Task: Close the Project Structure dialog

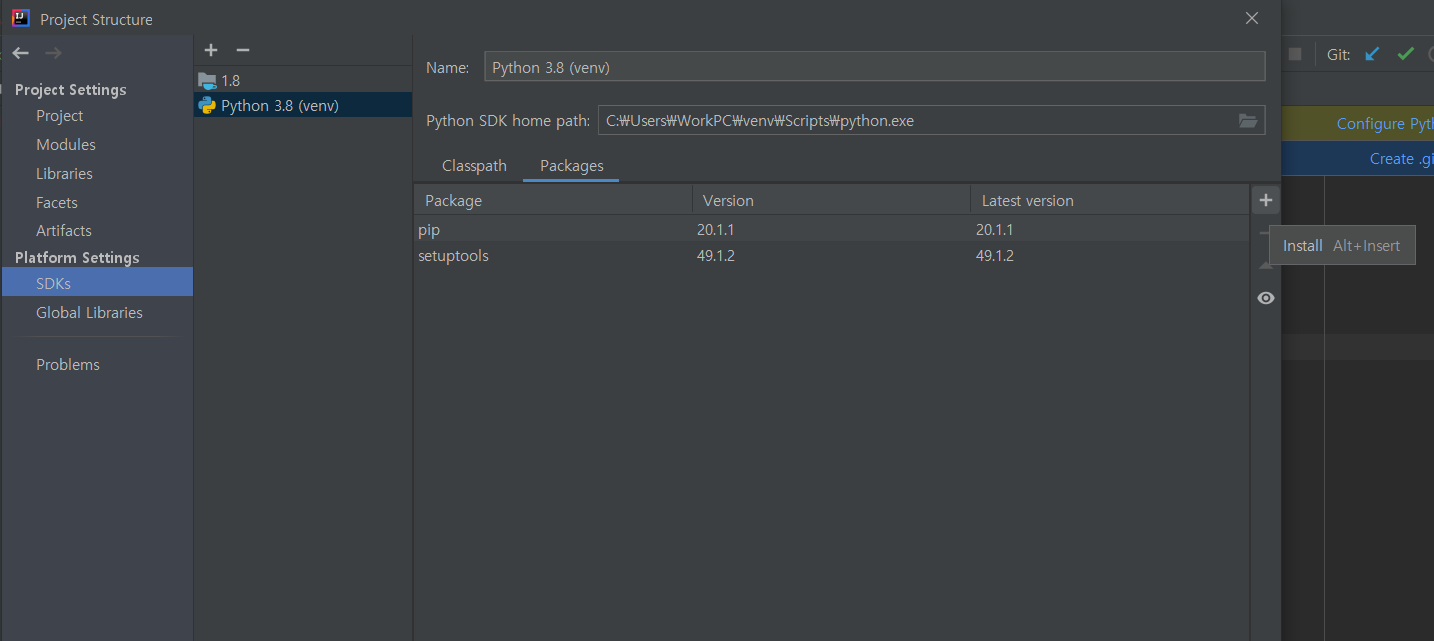Action: point(1251,18)
